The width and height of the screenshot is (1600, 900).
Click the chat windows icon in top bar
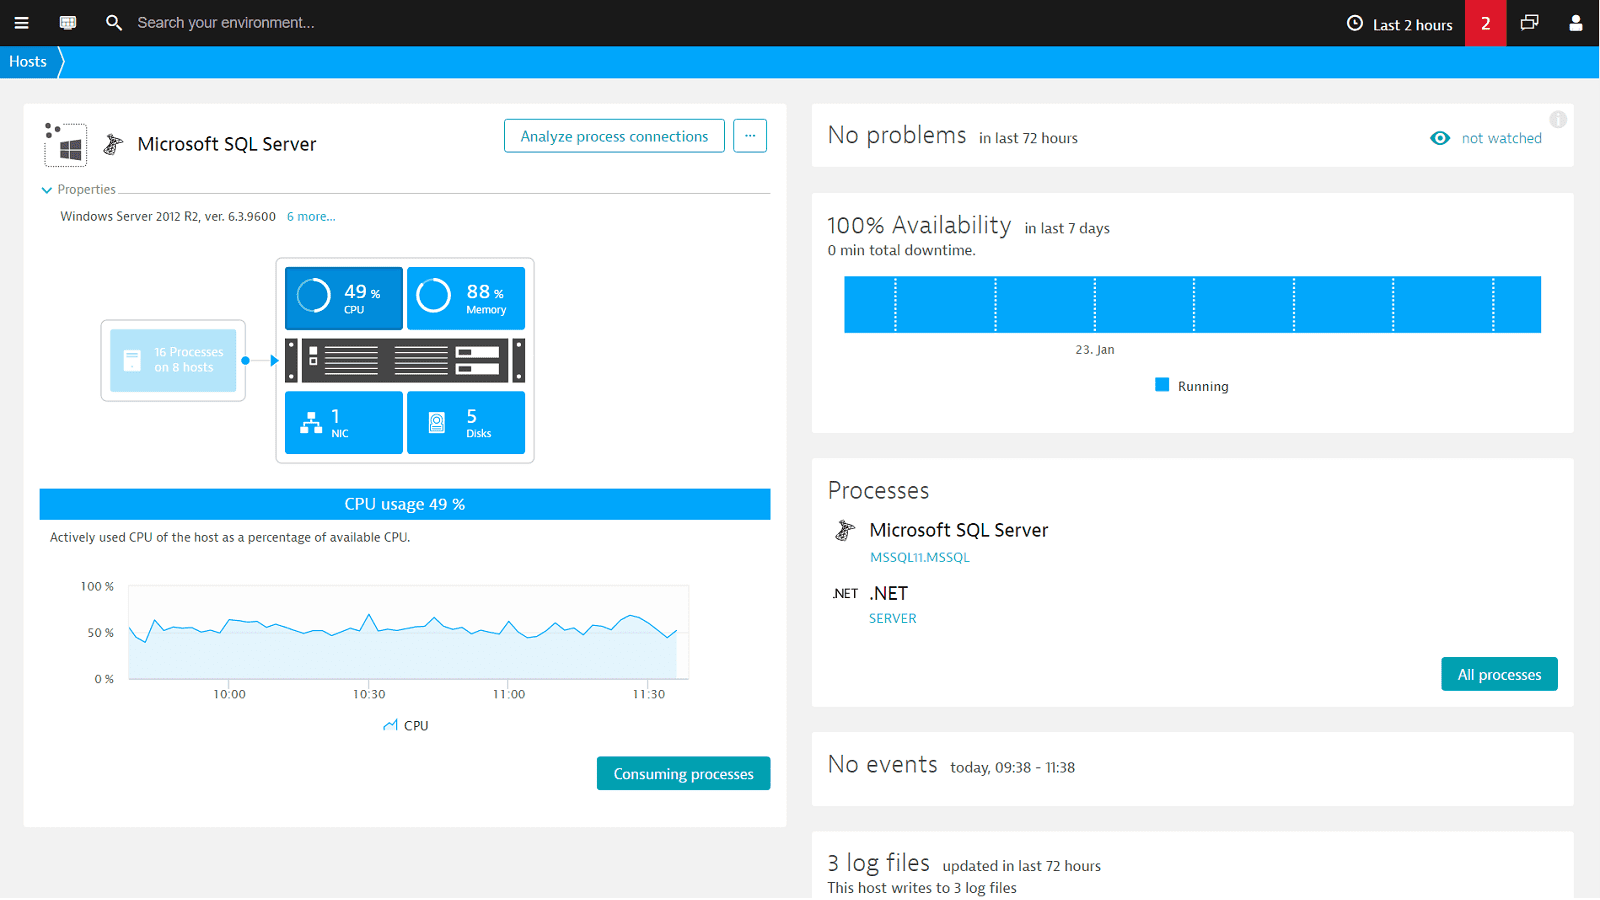tap(1529, 23)
